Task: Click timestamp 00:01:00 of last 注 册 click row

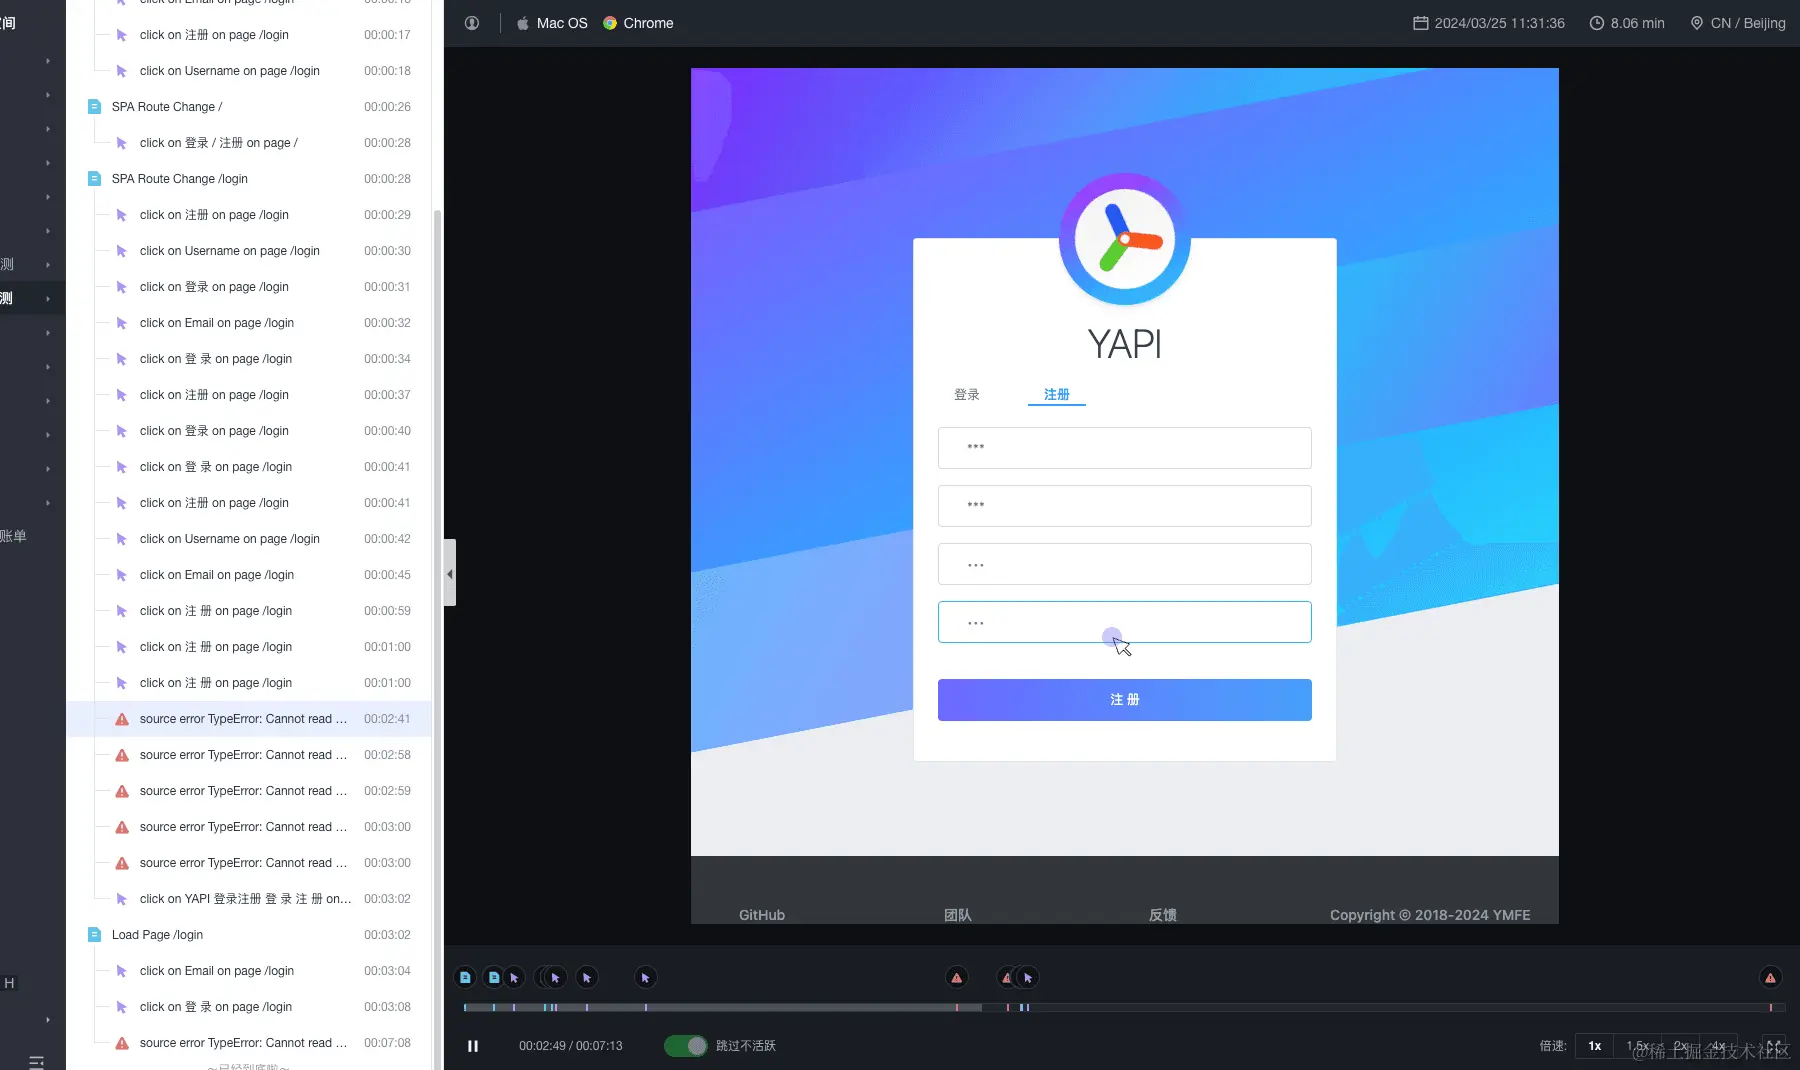Action: point(387,683)
